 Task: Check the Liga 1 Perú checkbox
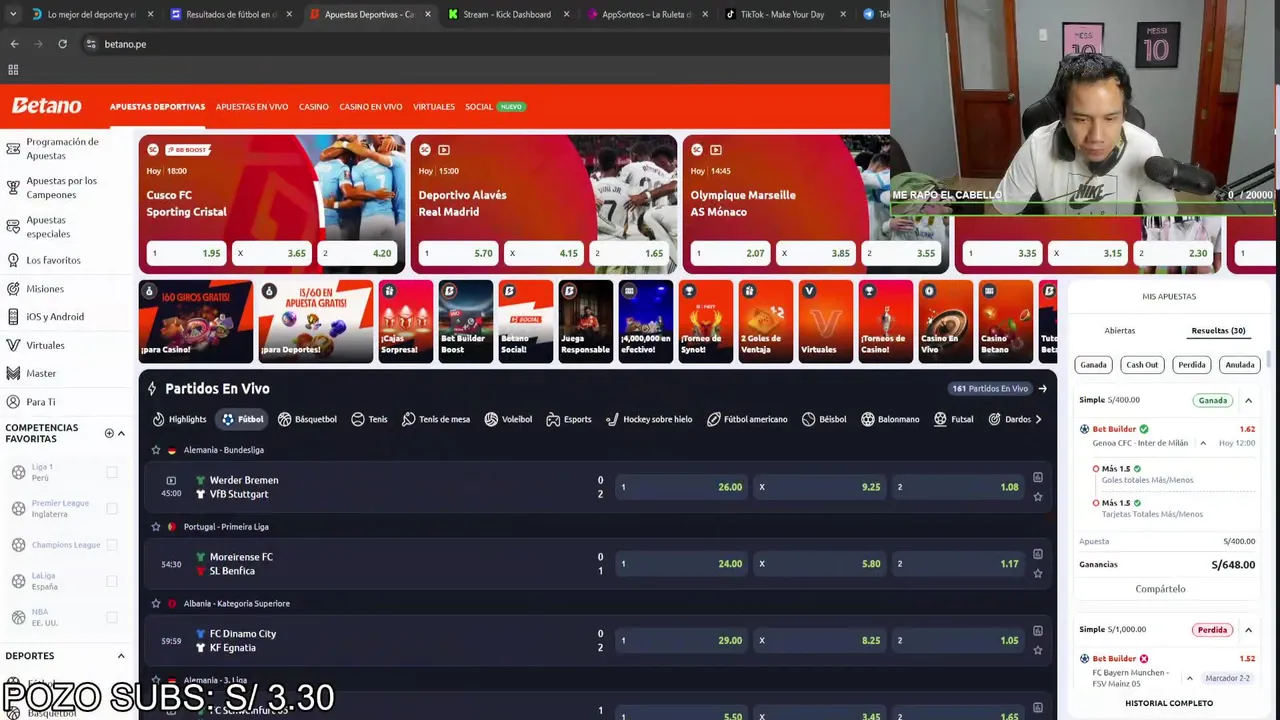tap(112, 472)
